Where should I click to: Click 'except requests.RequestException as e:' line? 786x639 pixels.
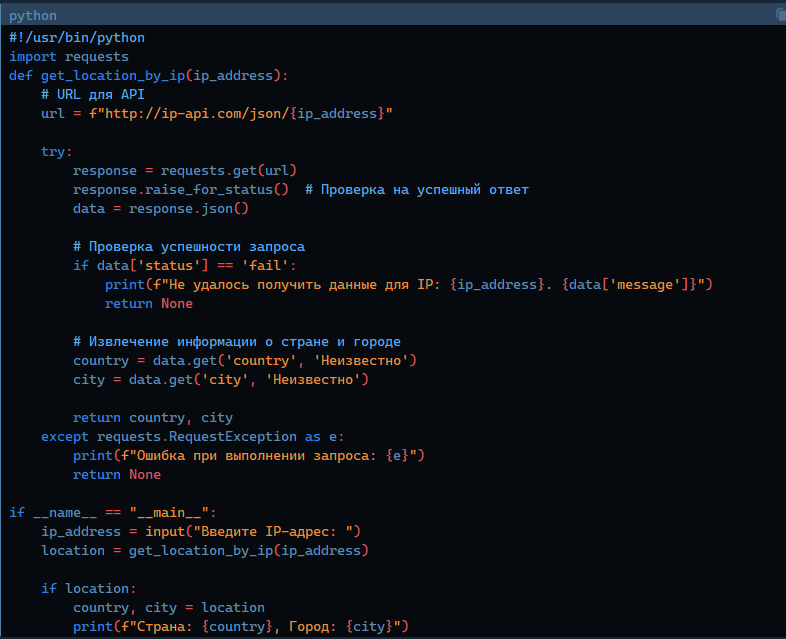(192, 437)
